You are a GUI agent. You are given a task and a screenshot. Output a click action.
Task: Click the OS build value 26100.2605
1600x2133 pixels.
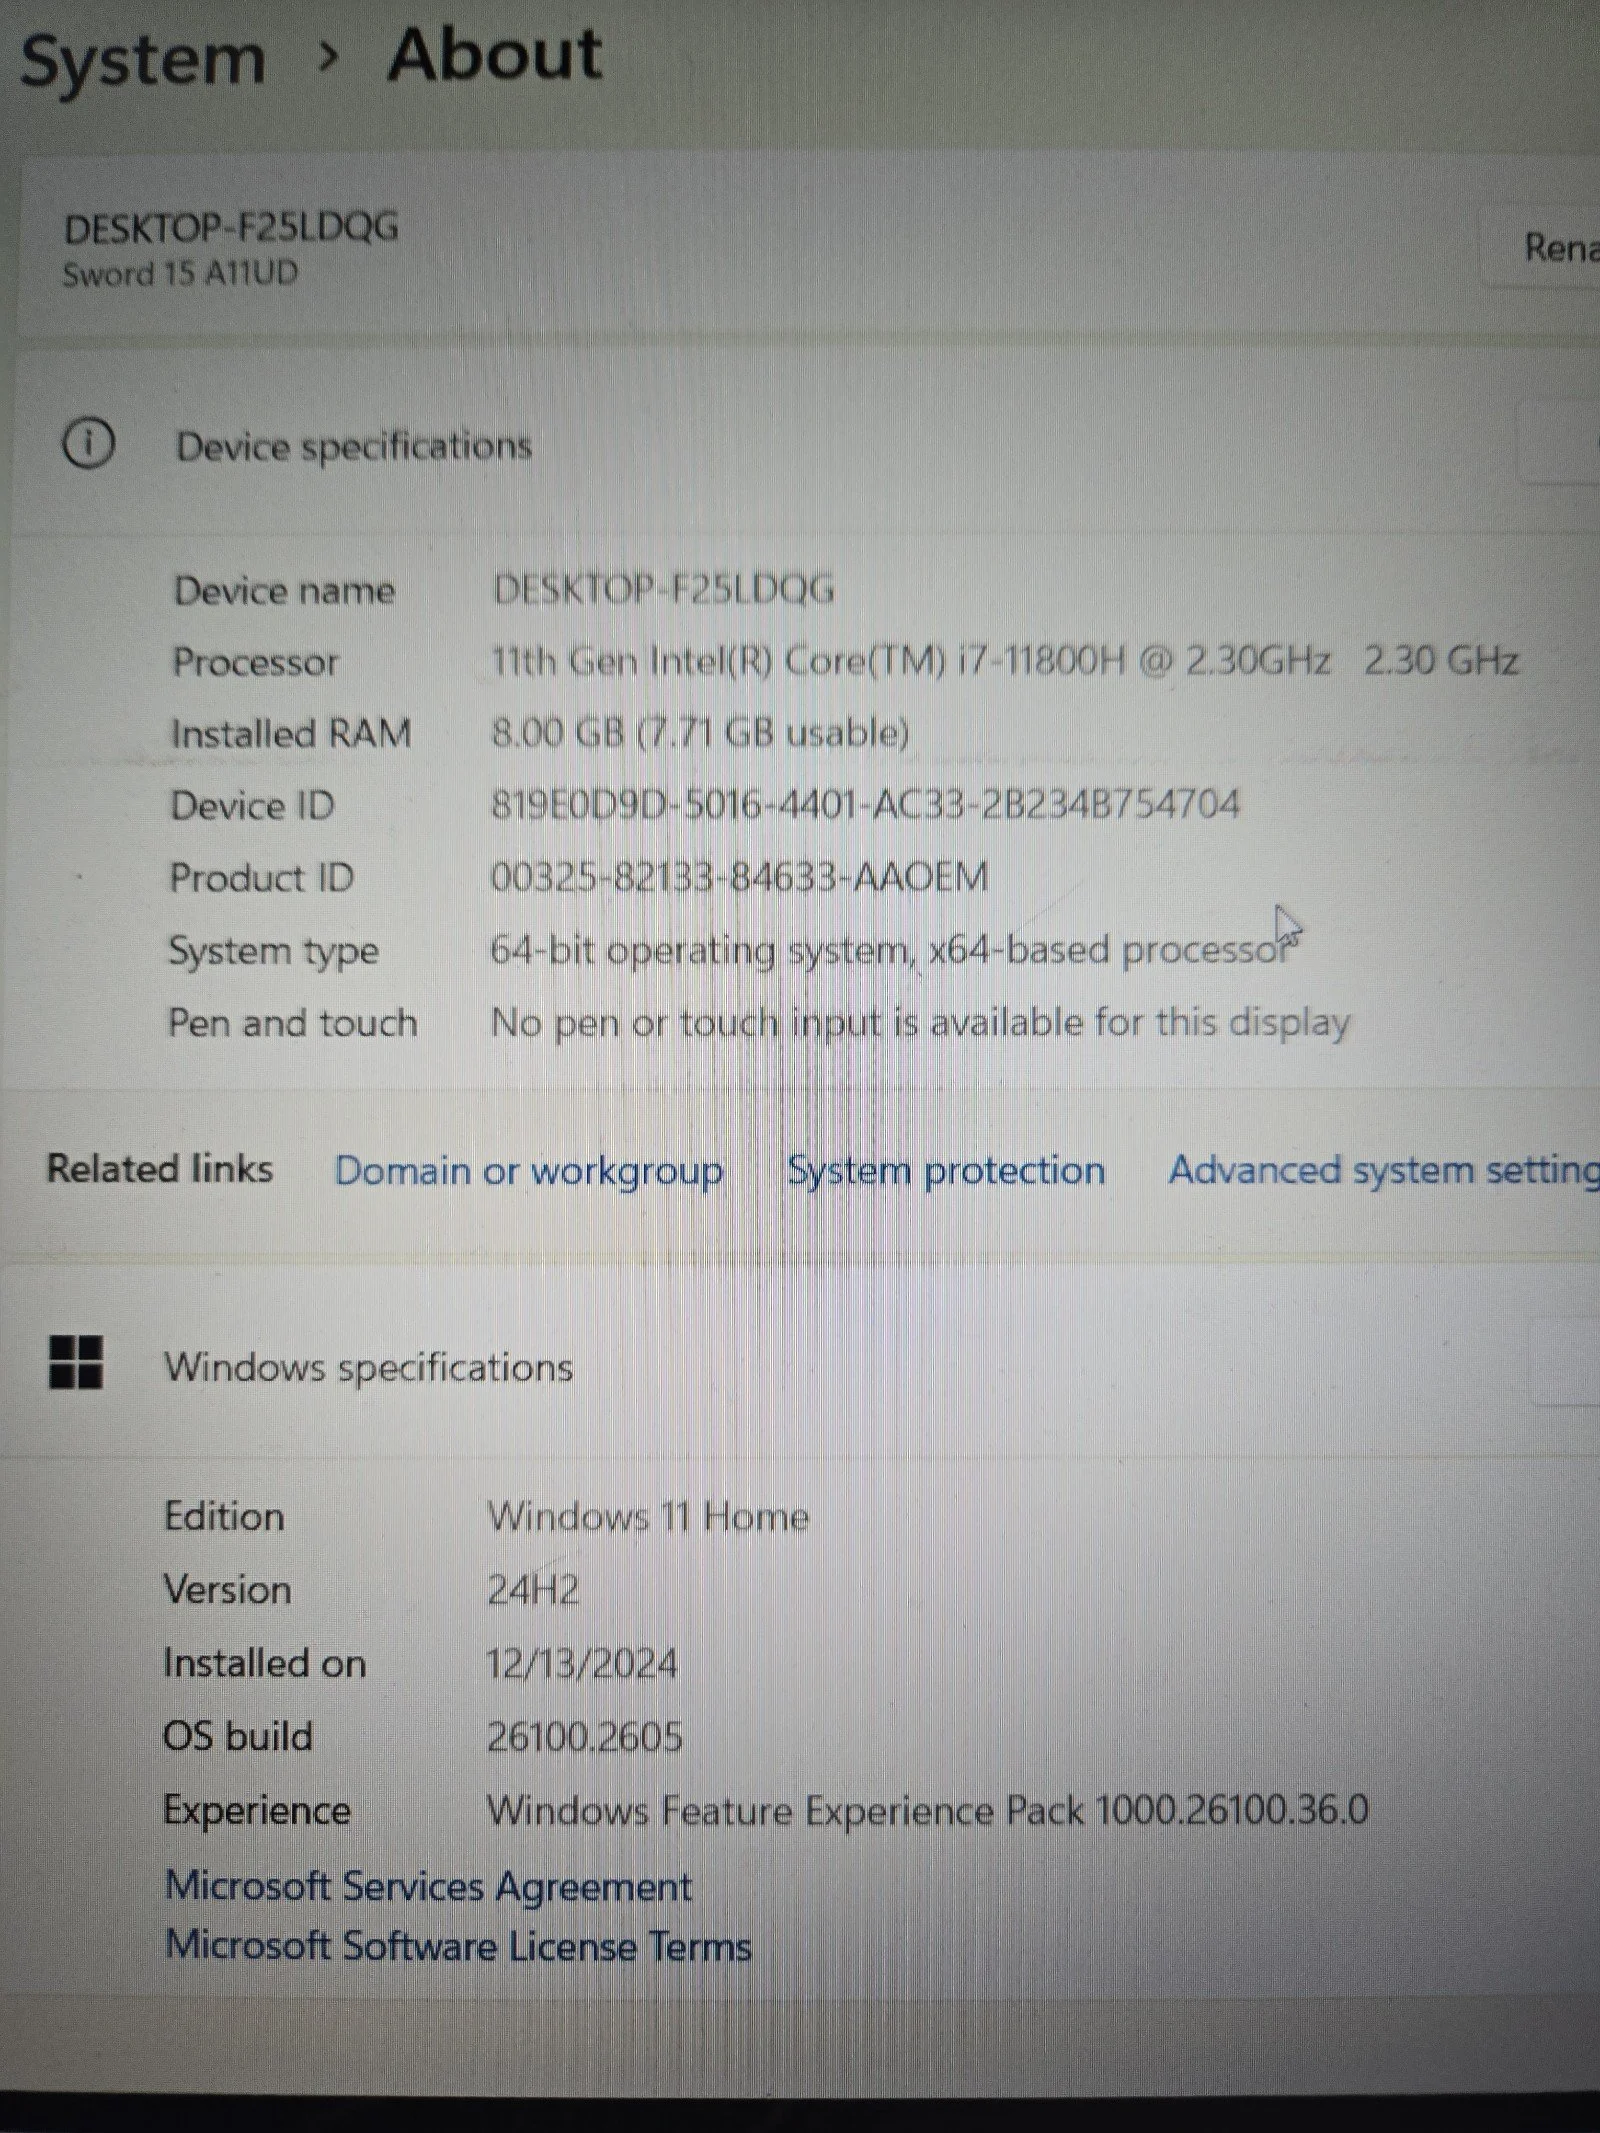(x=585, y=1737)
